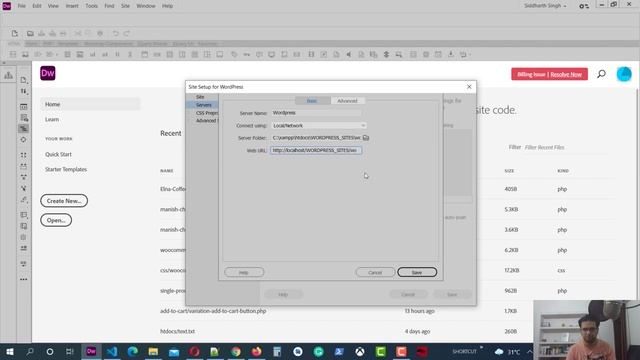Open the Window menu

click(146, 6)
